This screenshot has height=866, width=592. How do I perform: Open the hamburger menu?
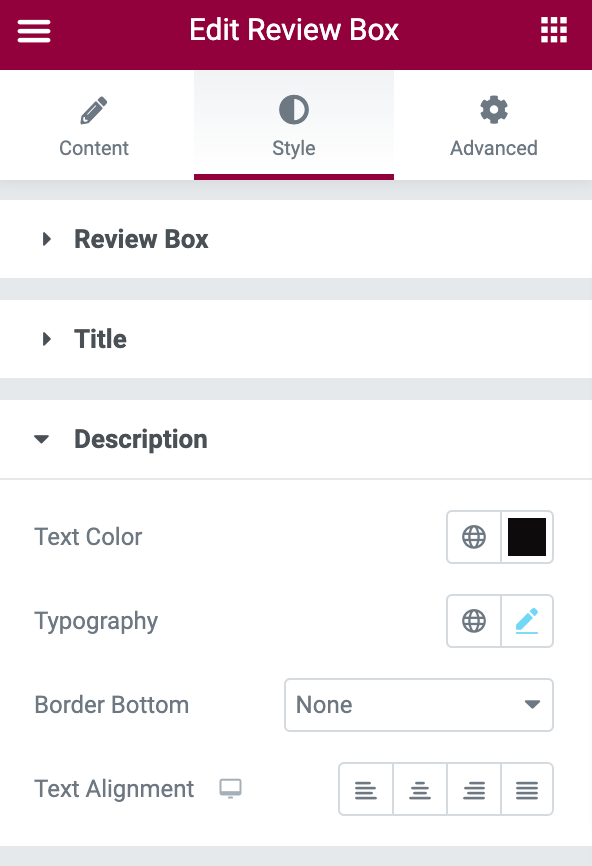pos(34,30)
